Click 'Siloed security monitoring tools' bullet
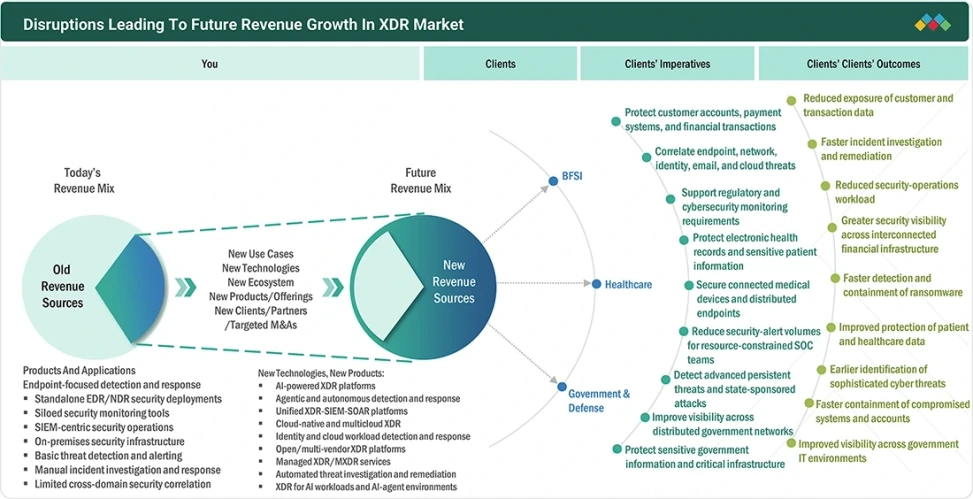 (x=102, y=413)
